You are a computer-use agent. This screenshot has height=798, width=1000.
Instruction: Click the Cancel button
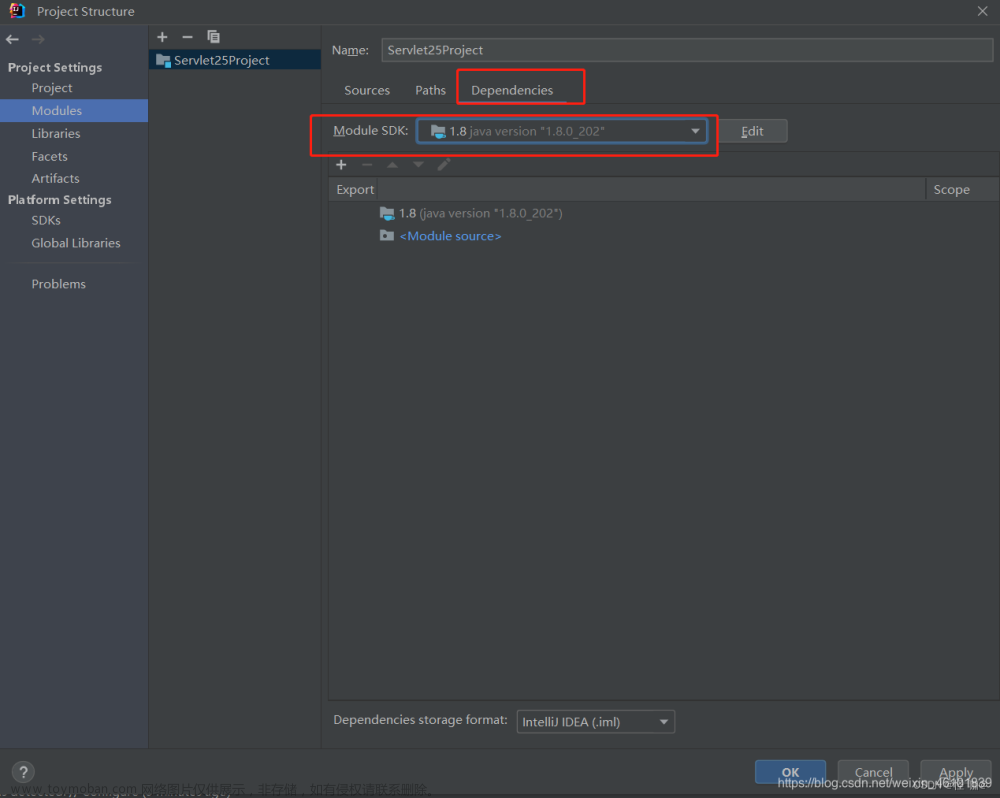[873, 772]
